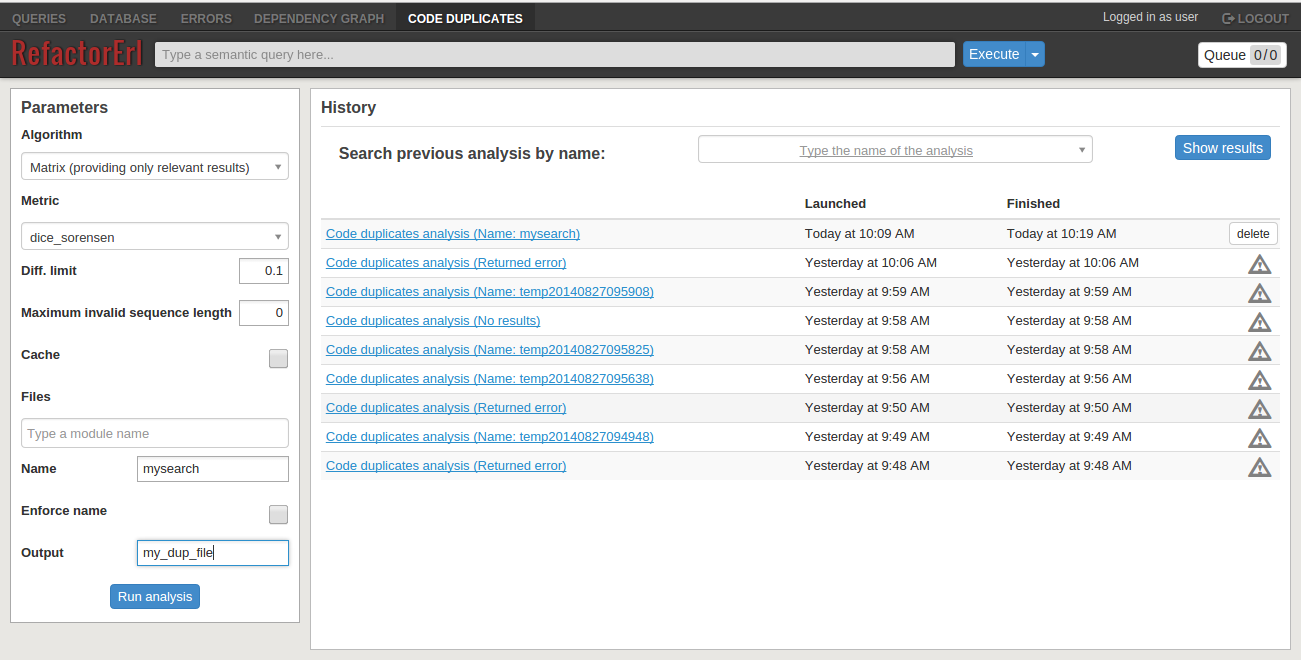Viewport: 1301px width, 660px height.
Task: Click the Launched column header
Action: 835,204
